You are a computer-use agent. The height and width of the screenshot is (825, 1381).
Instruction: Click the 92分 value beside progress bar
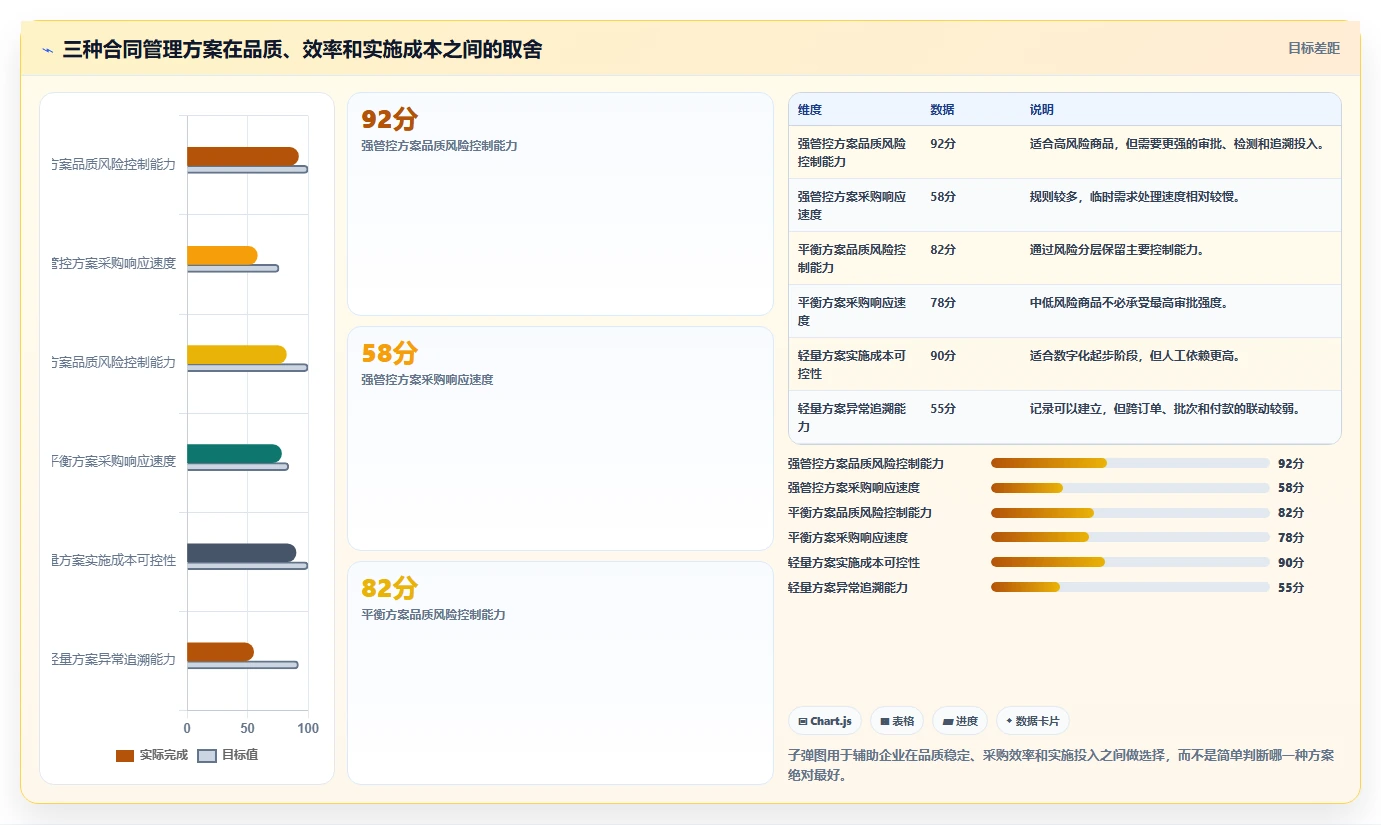pyautogui.click(x=1291, y=464)
